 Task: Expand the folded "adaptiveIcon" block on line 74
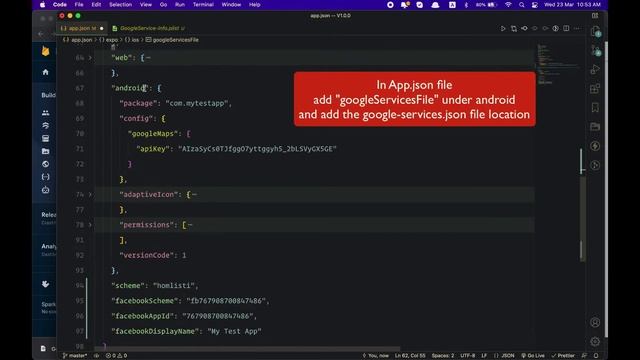tap(90, 194)
